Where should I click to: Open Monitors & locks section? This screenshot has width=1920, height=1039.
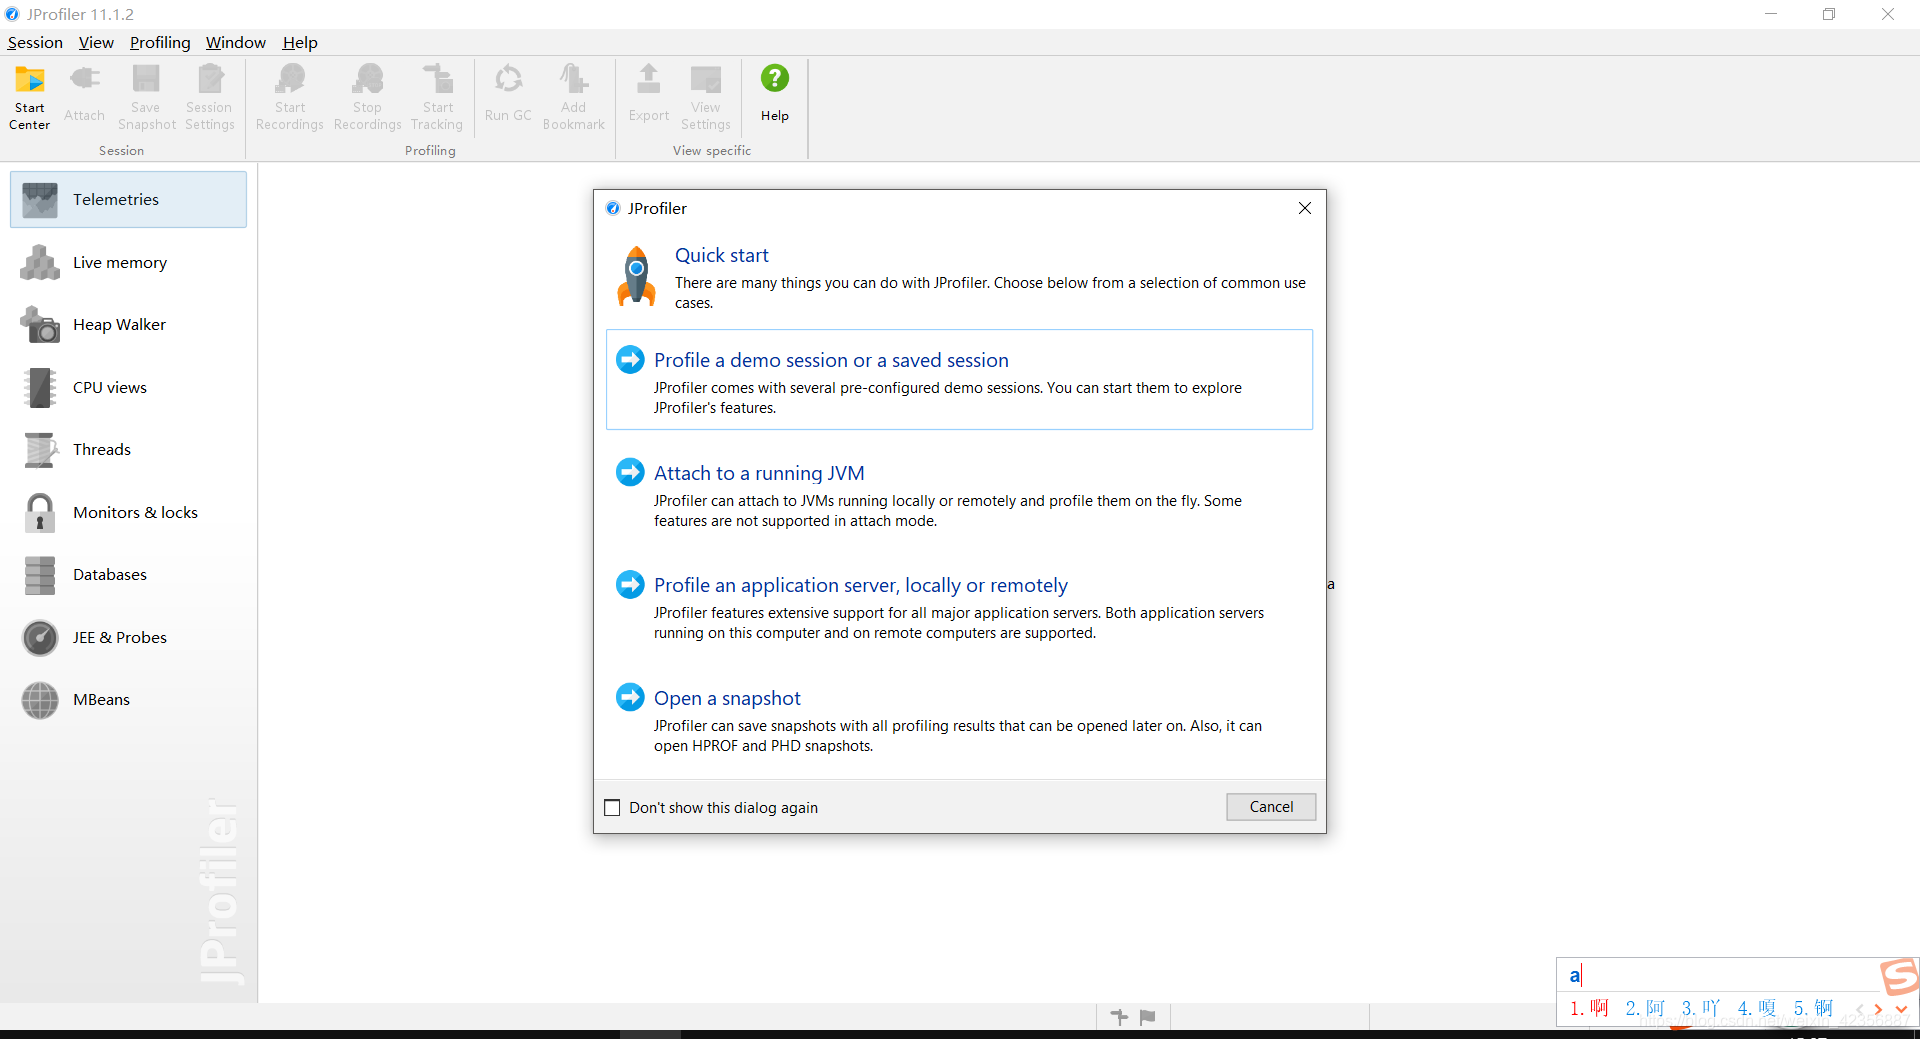[x=128, y=512]
